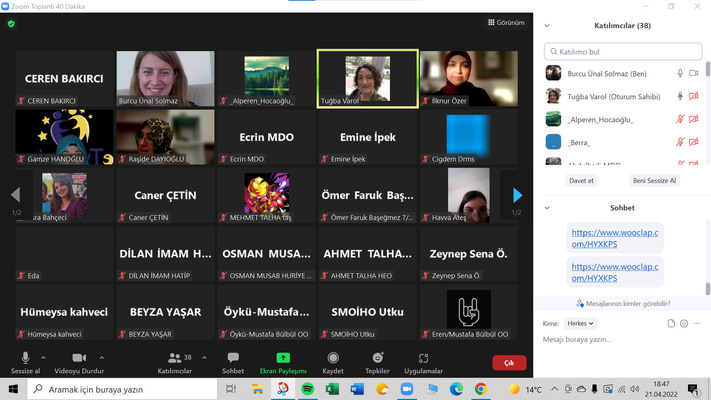Open Spotify from the taskbar

click(x=307, y=389)
